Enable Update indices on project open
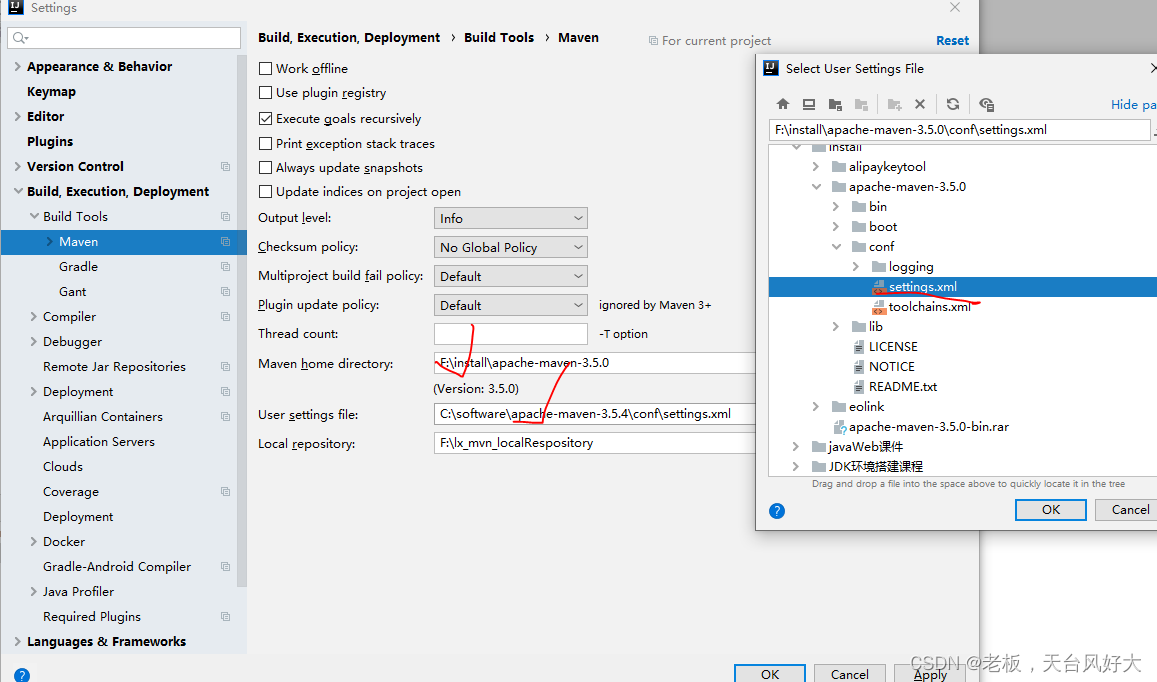 tap(266, 192)
